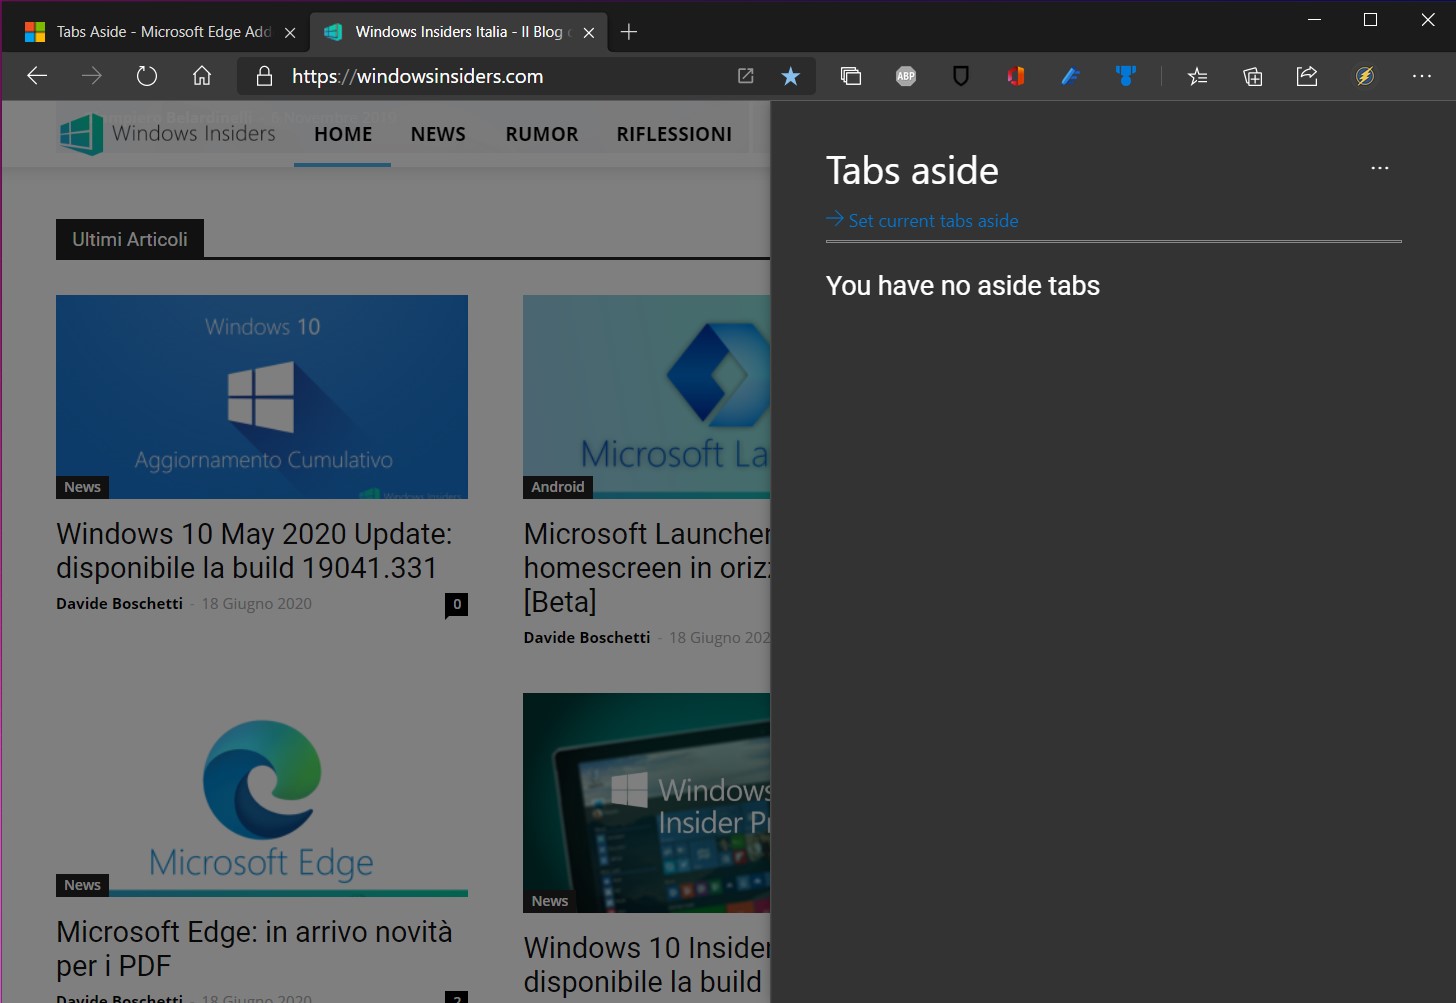Open Microsoft Edge novità per i PDF article
Screen dimensions: 1456x1003
[x=254, y=948]
